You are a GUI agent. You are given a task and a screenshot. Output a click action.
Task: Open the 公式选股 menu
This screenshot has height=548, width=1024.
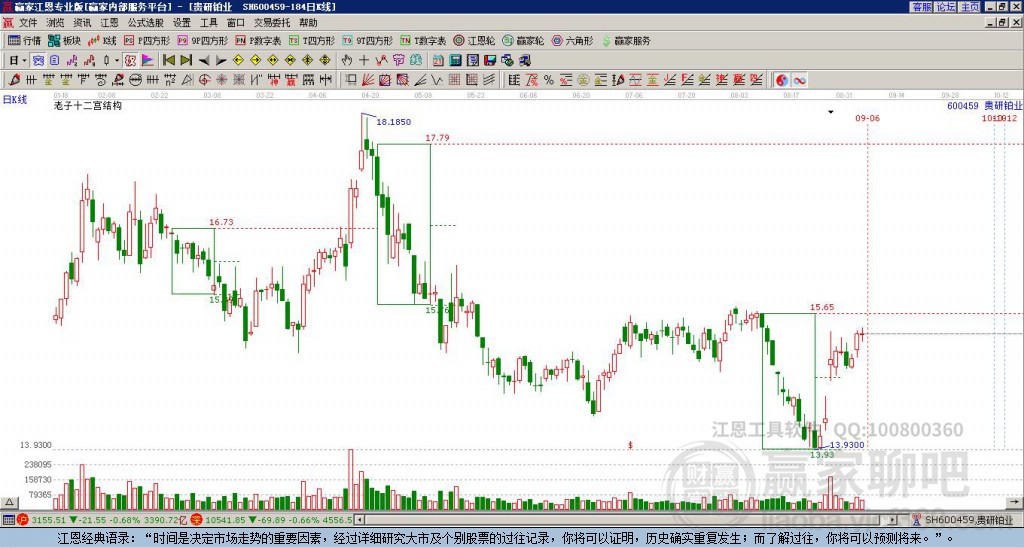point(145,23)
